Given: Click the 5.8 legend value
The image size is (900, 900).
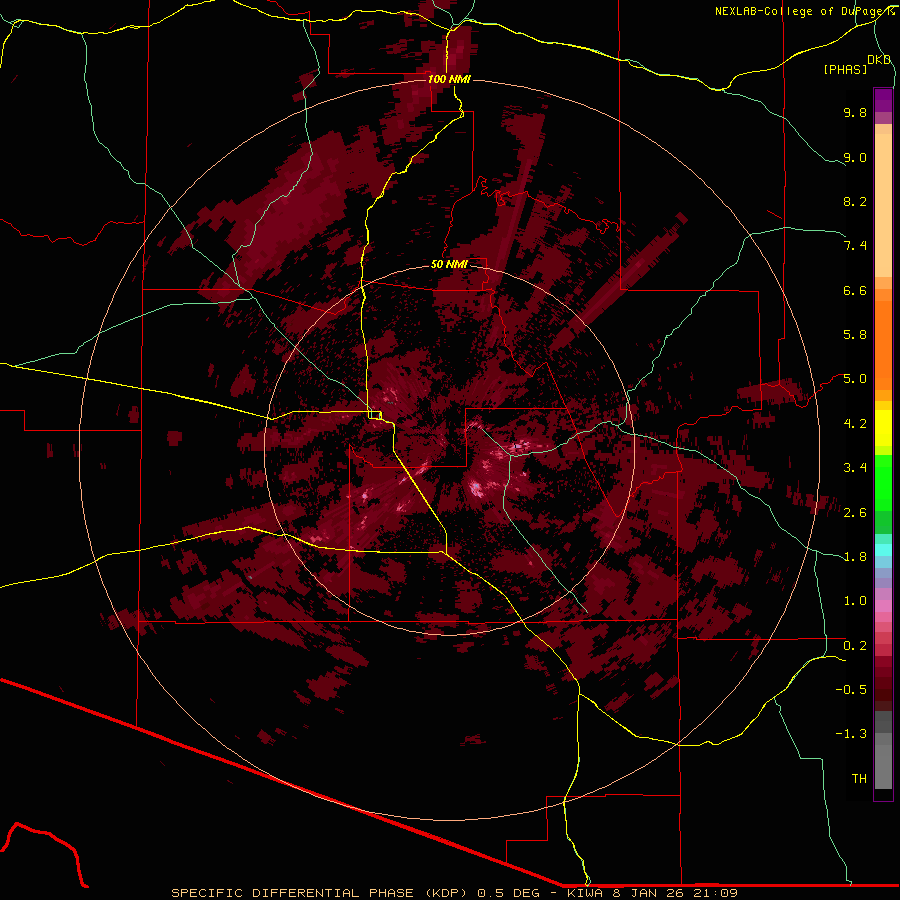Looking at the screenshot, I should (855, 335).
